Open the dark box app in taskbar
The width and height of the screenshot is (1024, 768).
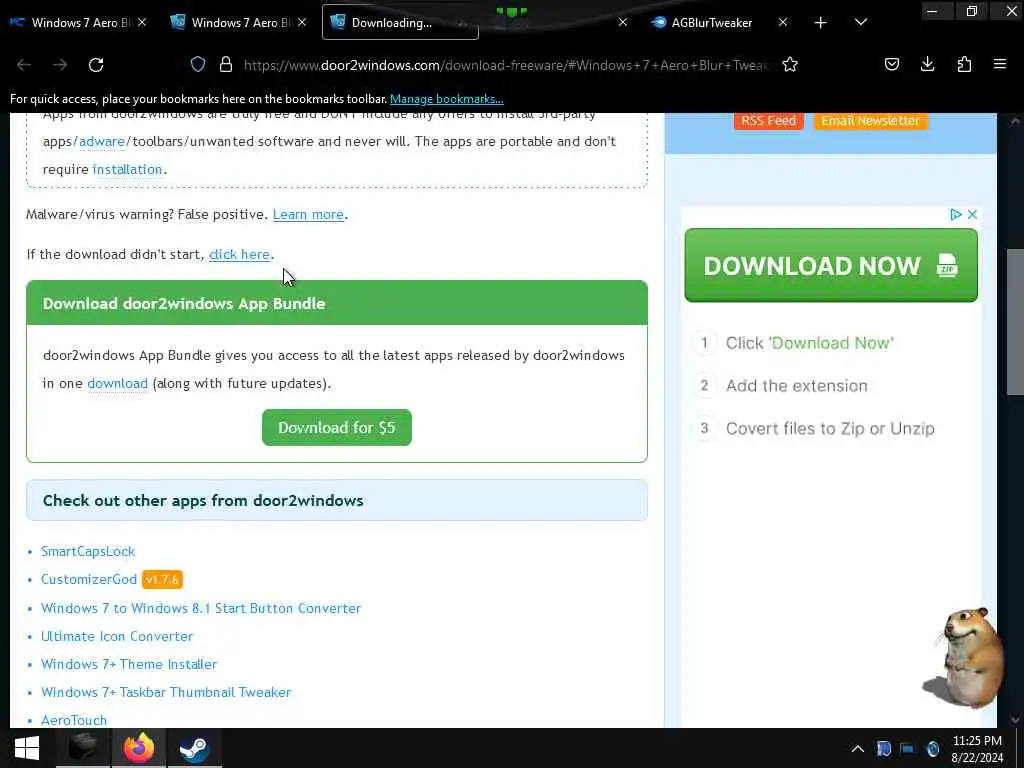(83, 748)
